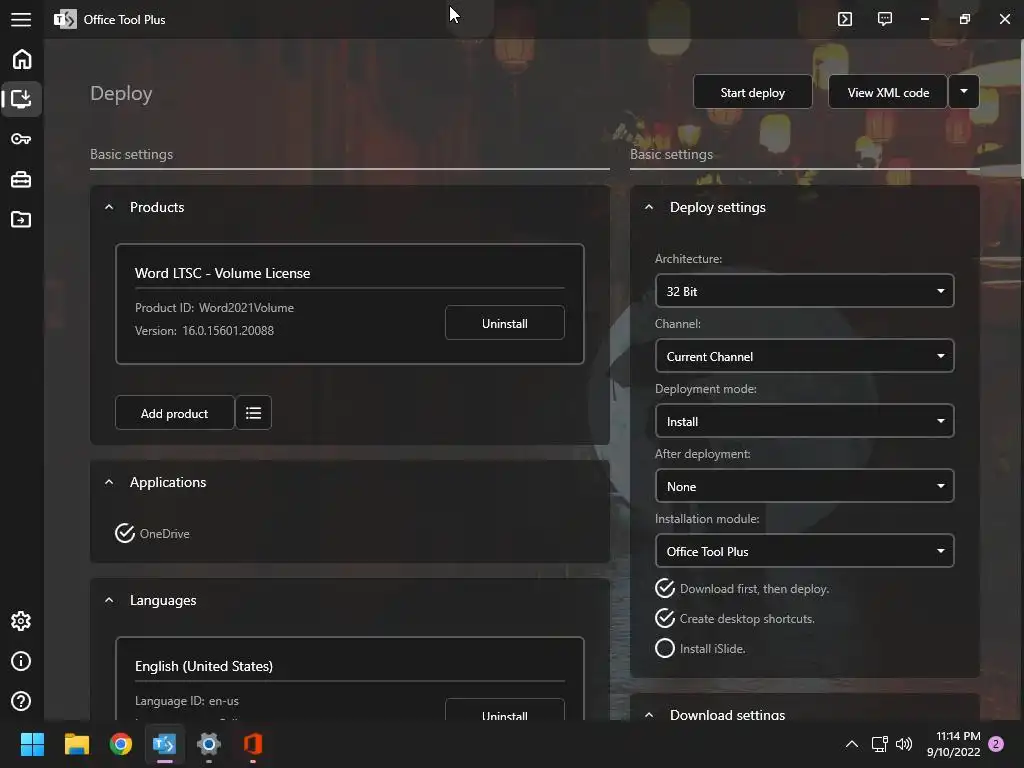The image size is (1024, 768).
Task: Open the Installation module dropdown
Action: pyautogui.click(x=805, y=551)
